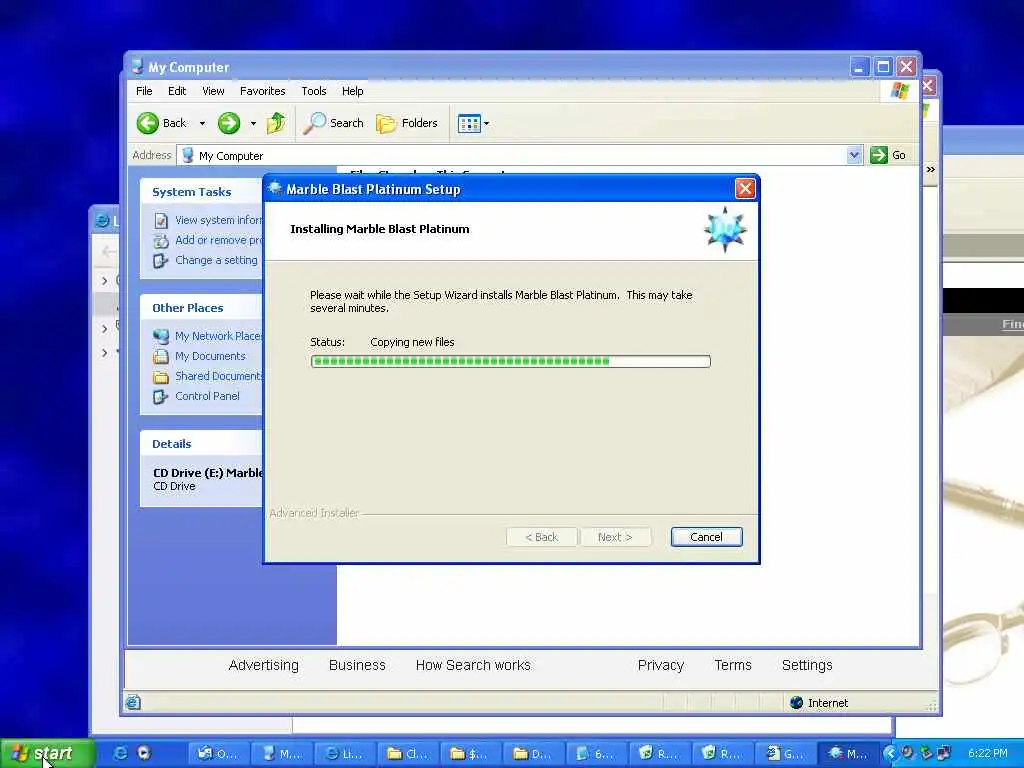Switch to the My Computer taskbar button
1024x768 pixels.
pyautogui.click(x=283, y=754)
